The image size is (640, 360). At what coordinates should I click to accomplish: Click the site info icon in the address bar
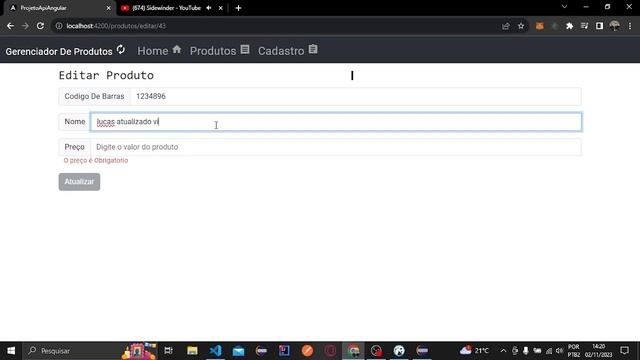59,26
